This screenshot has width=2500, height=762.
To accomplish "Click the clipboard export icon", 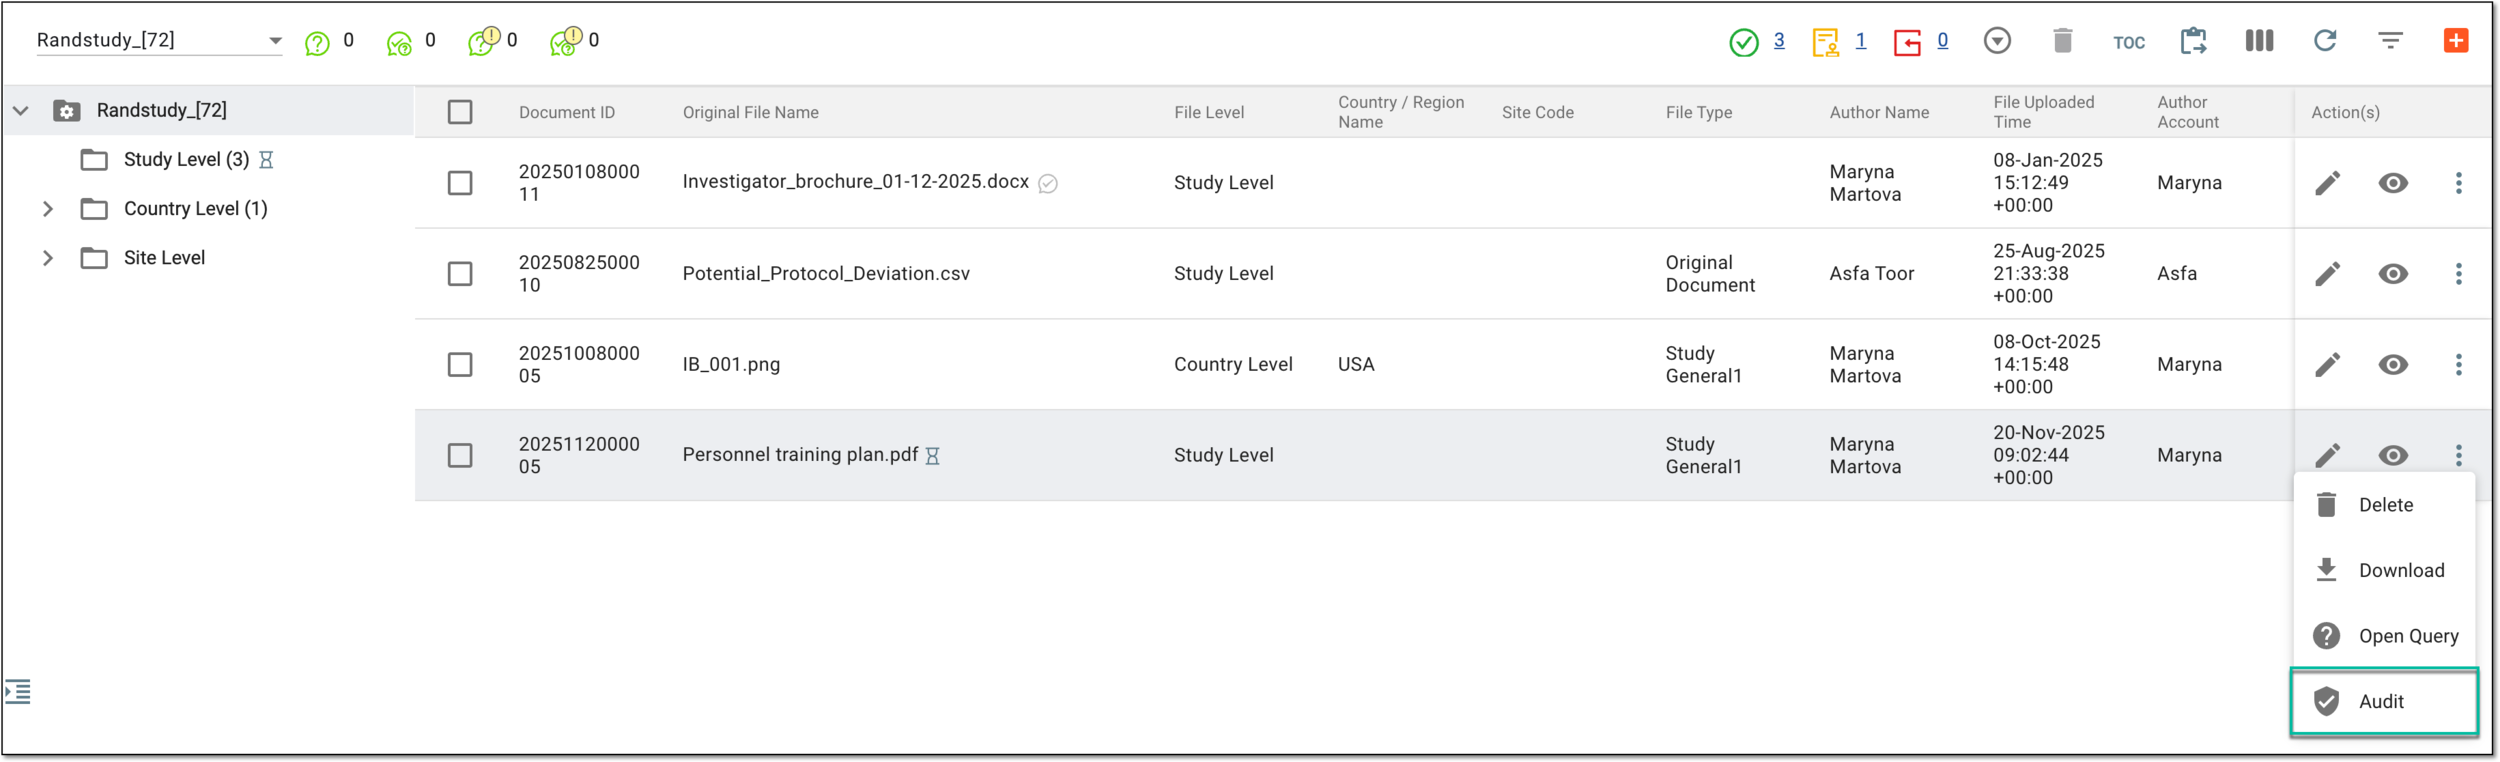I will [x=2193, y=41].
